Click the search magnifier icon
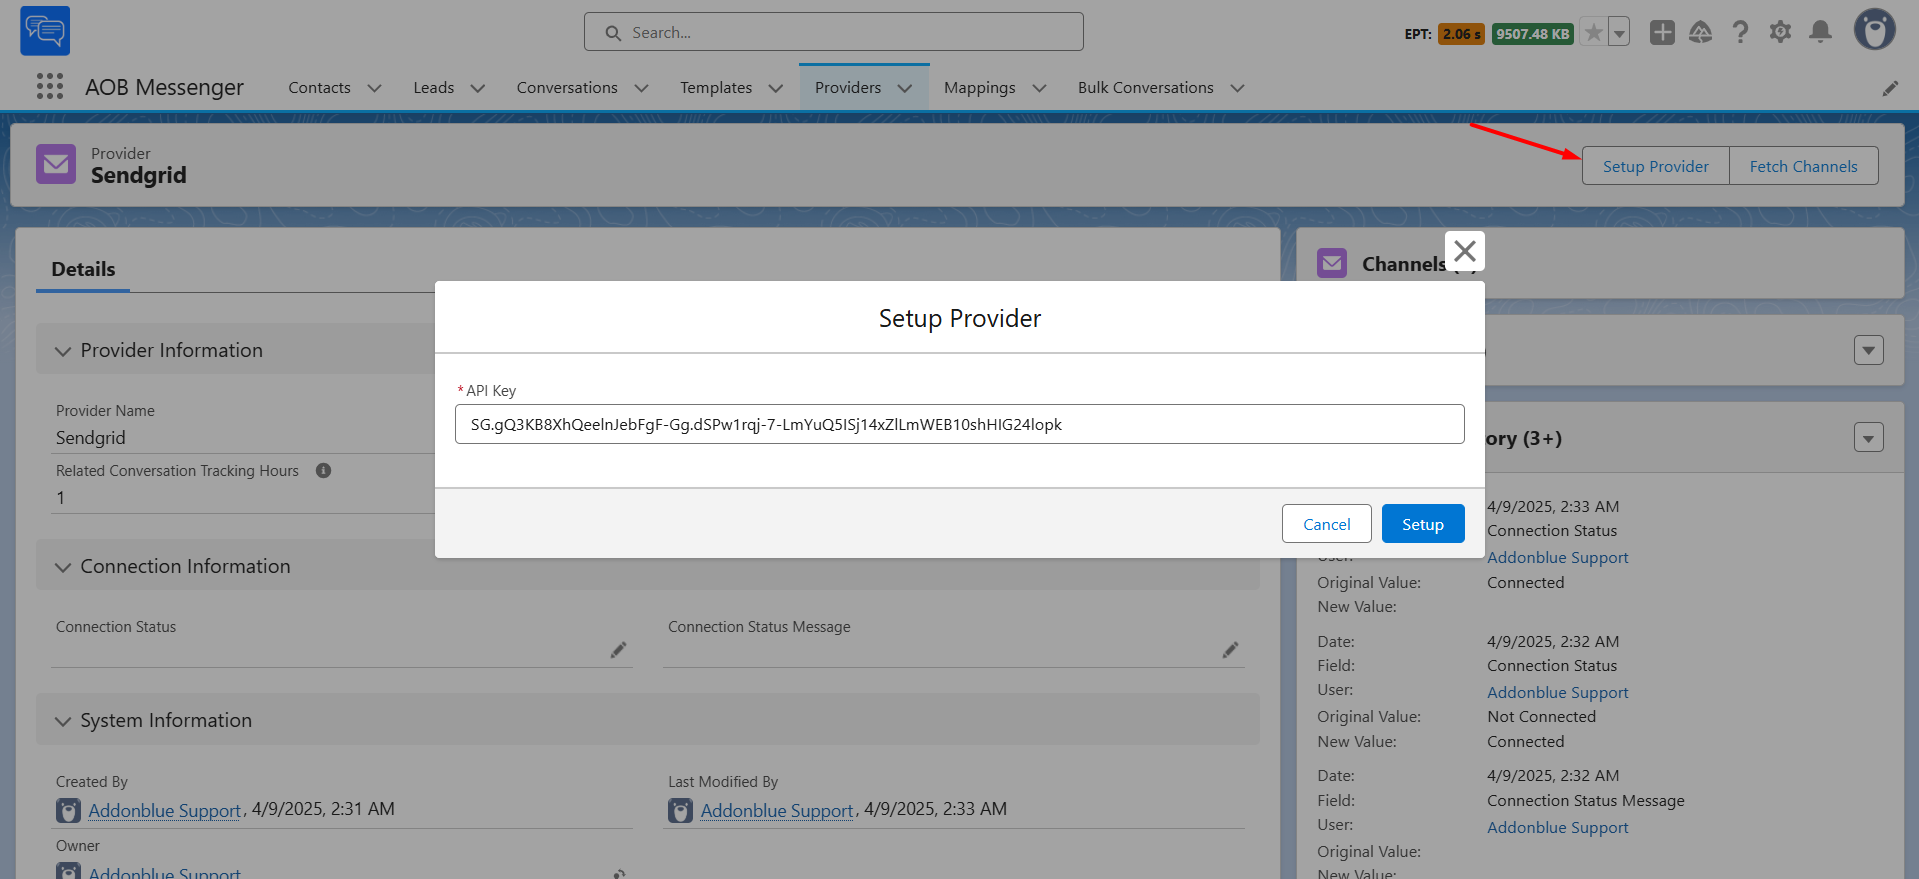1919x879 pixels. point(613,33)
